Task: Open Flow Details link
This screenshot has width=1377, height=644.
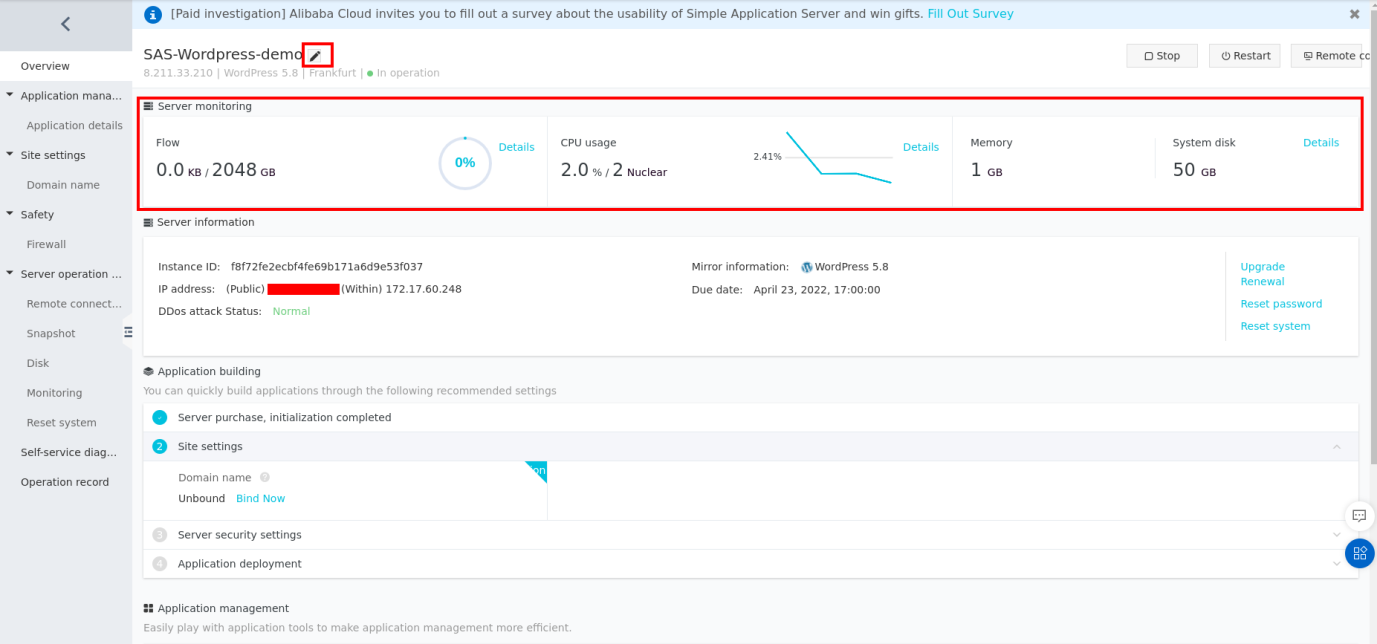Action: [516, 147]
